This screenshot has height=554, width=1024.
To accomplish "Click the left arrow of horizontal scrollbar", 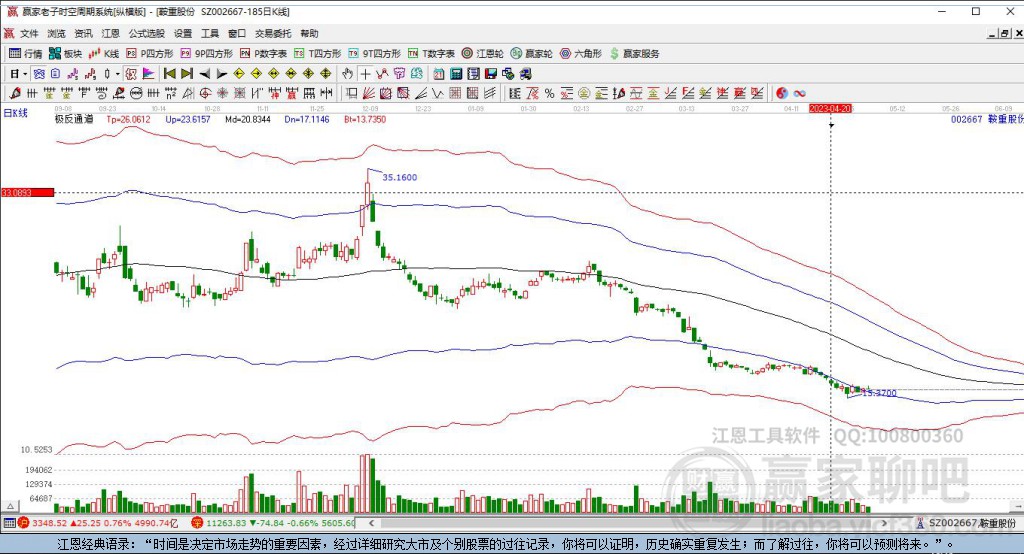I will (x=372, y=523).
